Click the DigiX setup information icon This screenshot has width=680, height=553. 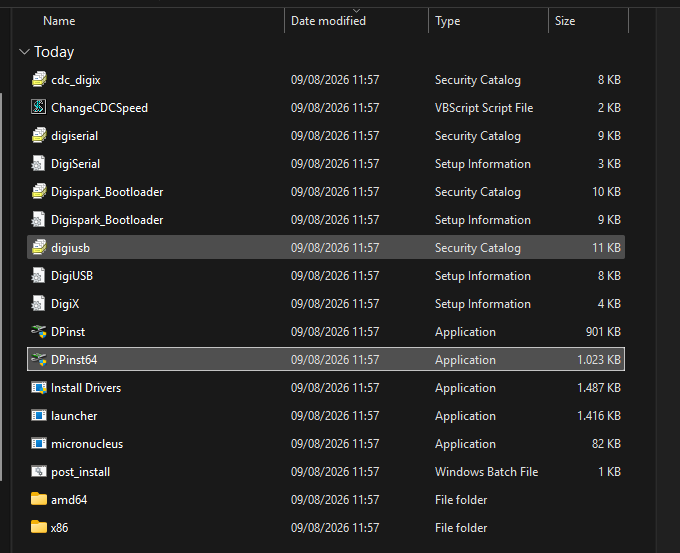pyautogui.click(x=39, y=304)
